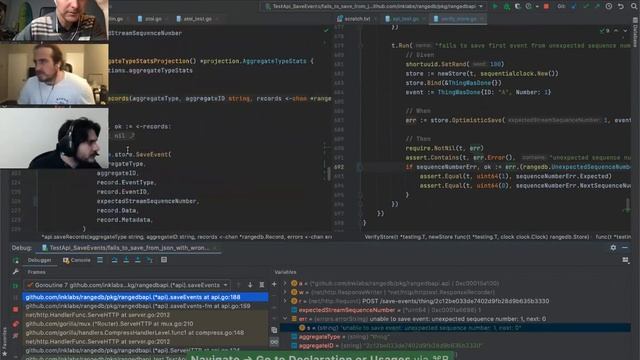The image size is (640, 360).
Task: Add a new watch with plus icon
Action: pos(274,284)
